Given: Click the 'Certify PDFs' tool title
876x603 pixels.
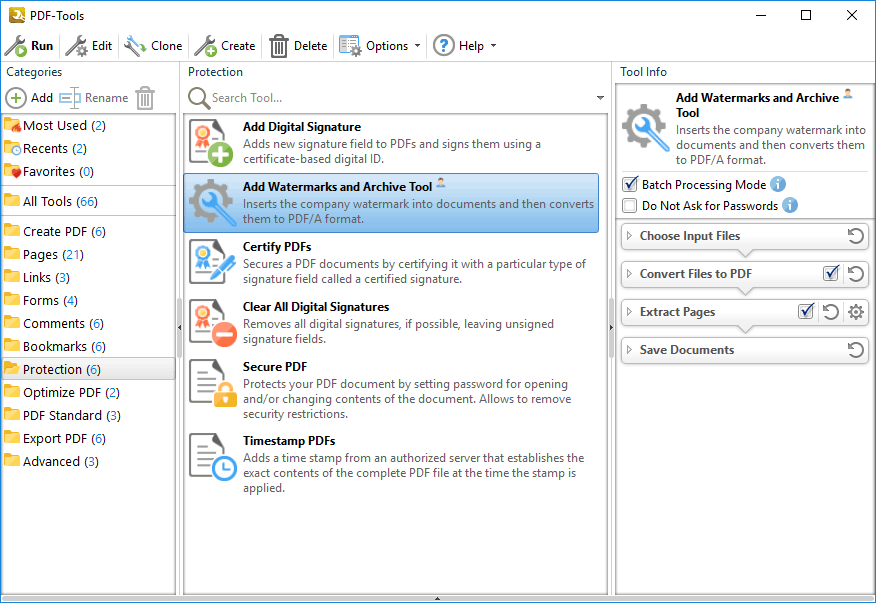Looking at the screenshot, I should (277, 246).
